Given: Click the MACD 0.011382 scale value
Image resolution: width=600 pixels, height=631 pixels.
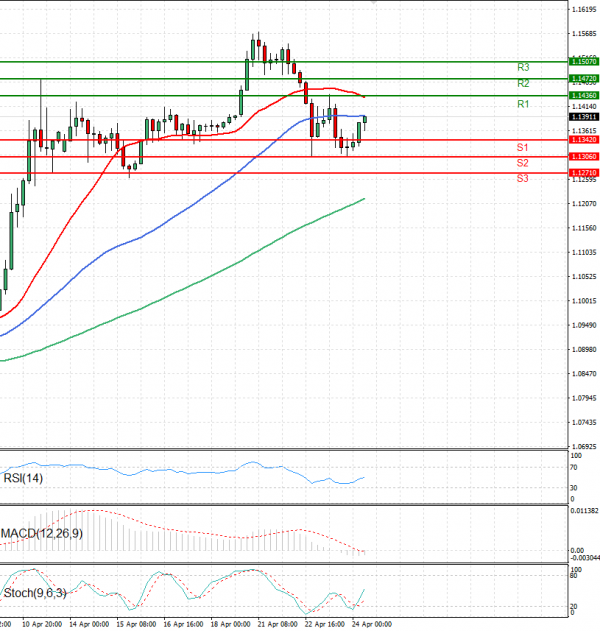Looking at the screenshot, I should pyautogui.click(x=585, y=511).
